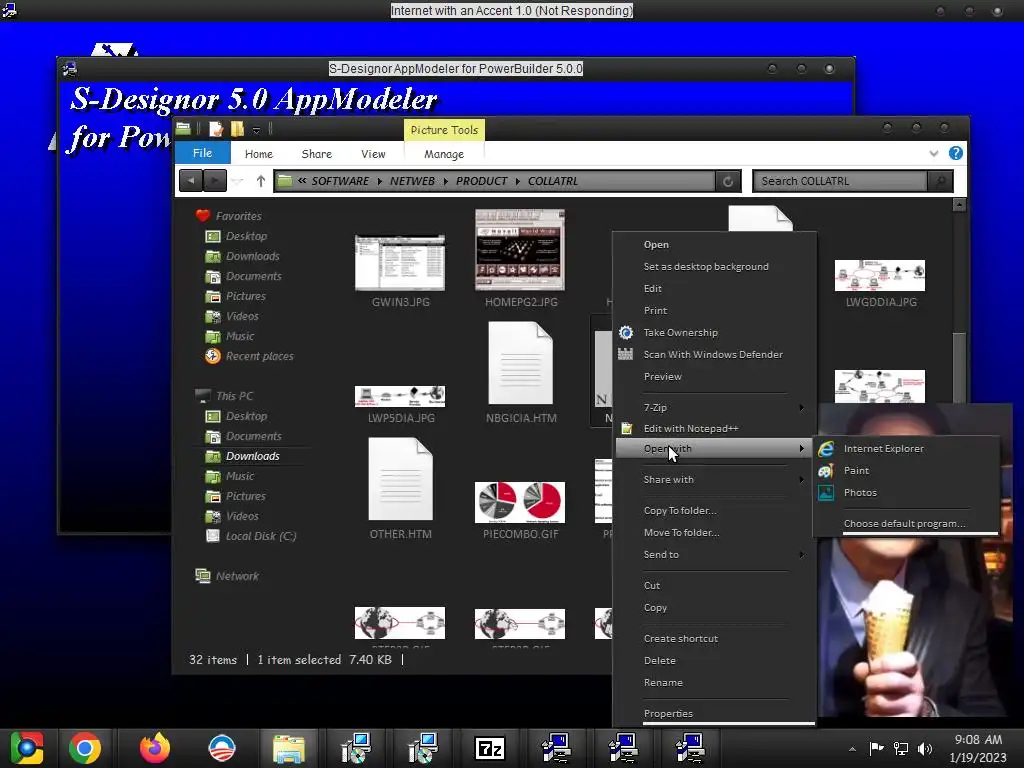Open the Manage tab under Picture Tools

point(444,154)
